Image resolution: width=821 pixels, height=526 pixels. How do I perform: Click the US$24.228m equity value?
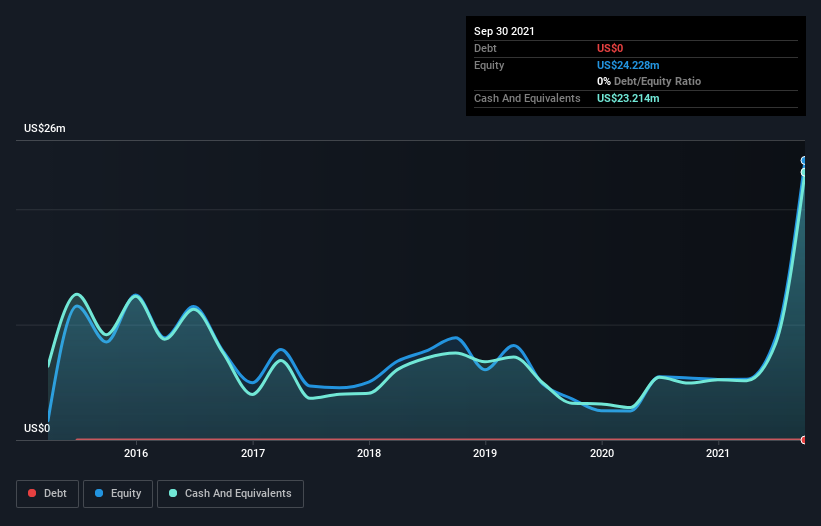point(628,65)
